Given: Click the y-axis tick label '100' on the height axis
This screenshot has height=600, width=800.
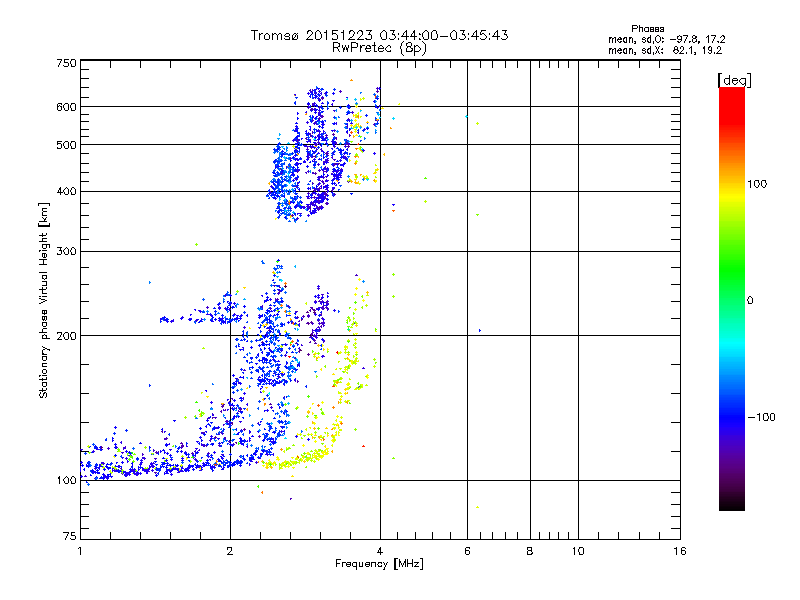Looking at the screenshot, I should coord(67,480).
